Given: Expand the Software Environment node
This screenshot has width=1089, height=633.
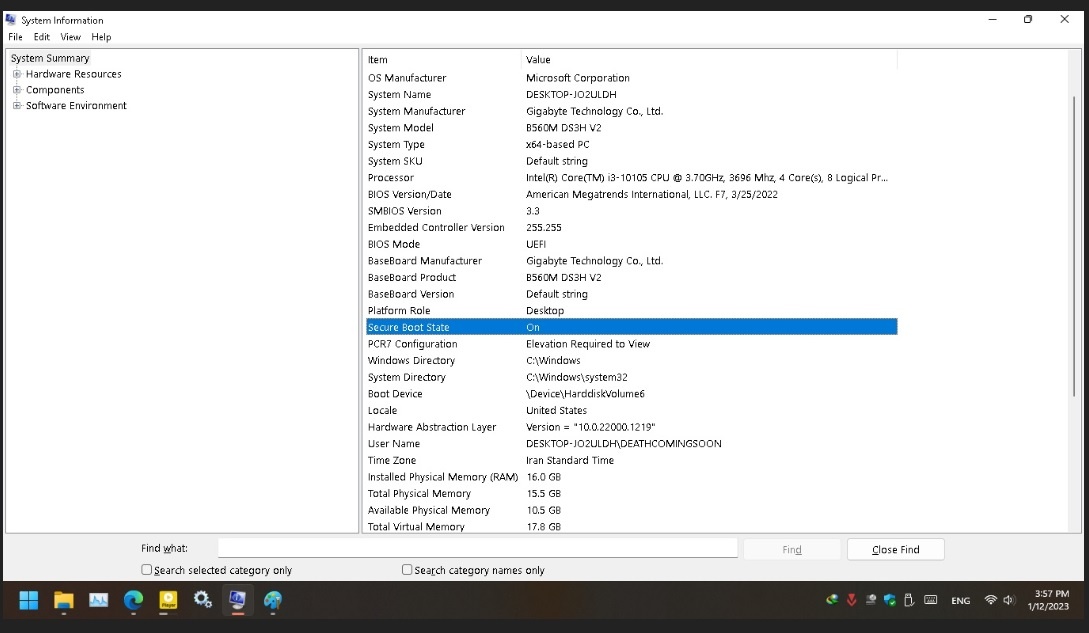Looking at the screenshot, I should [x=17, y=106].
